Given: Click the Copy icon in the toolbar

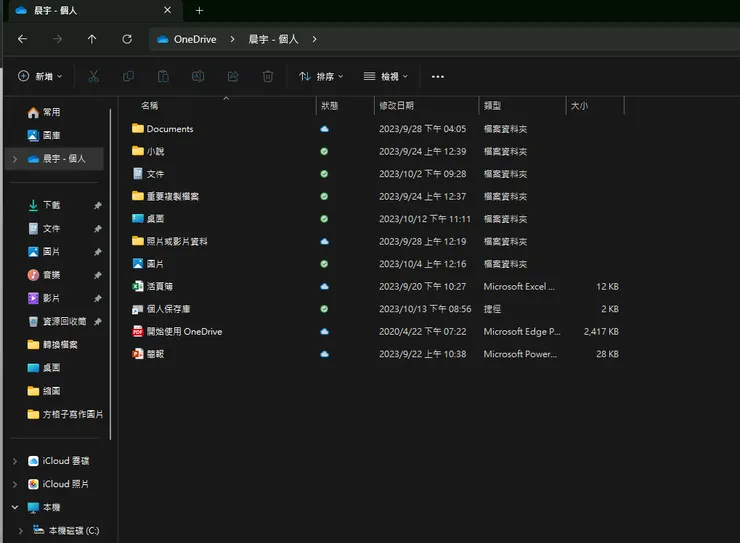Looking at the screenshot, I should click(x=128, y=76).
